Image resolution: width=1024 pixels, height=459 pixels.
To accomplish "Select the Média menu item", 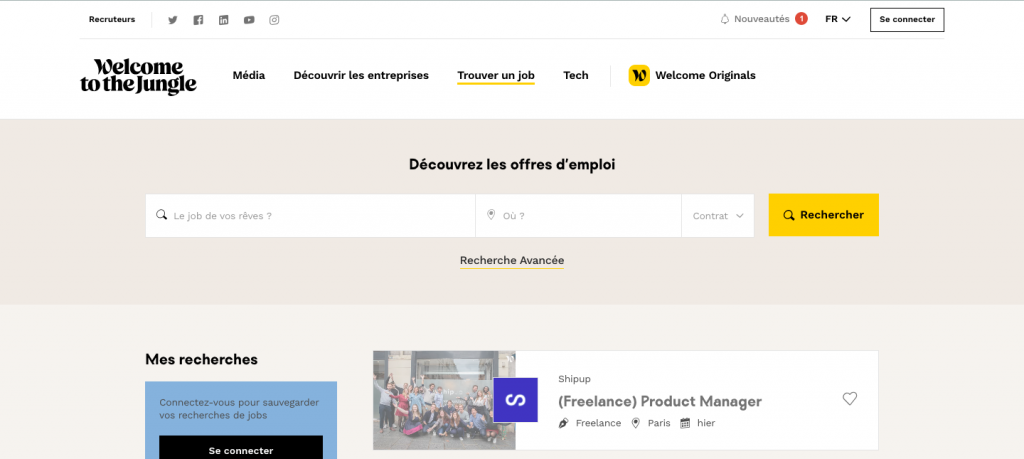I will click(249, 76).
